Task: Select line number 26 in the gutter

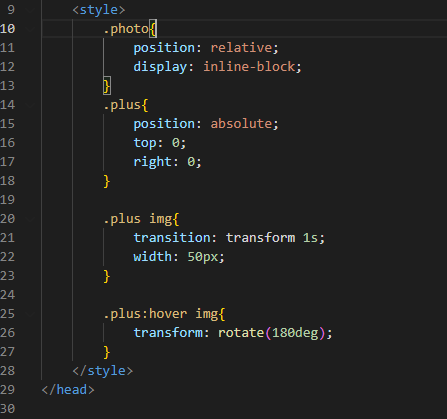Action: point(7,333)
